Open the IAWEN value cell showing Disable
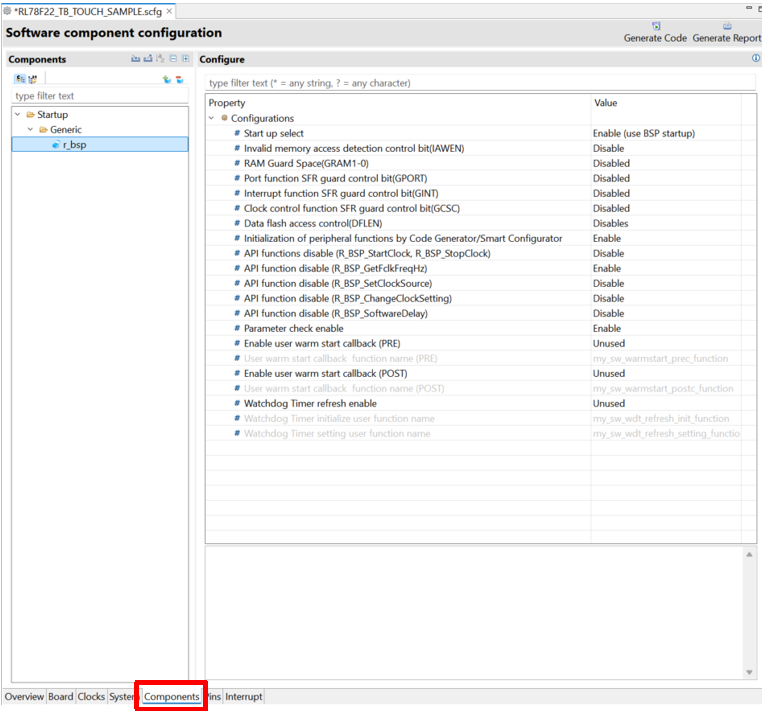 [x=666, y=148]
